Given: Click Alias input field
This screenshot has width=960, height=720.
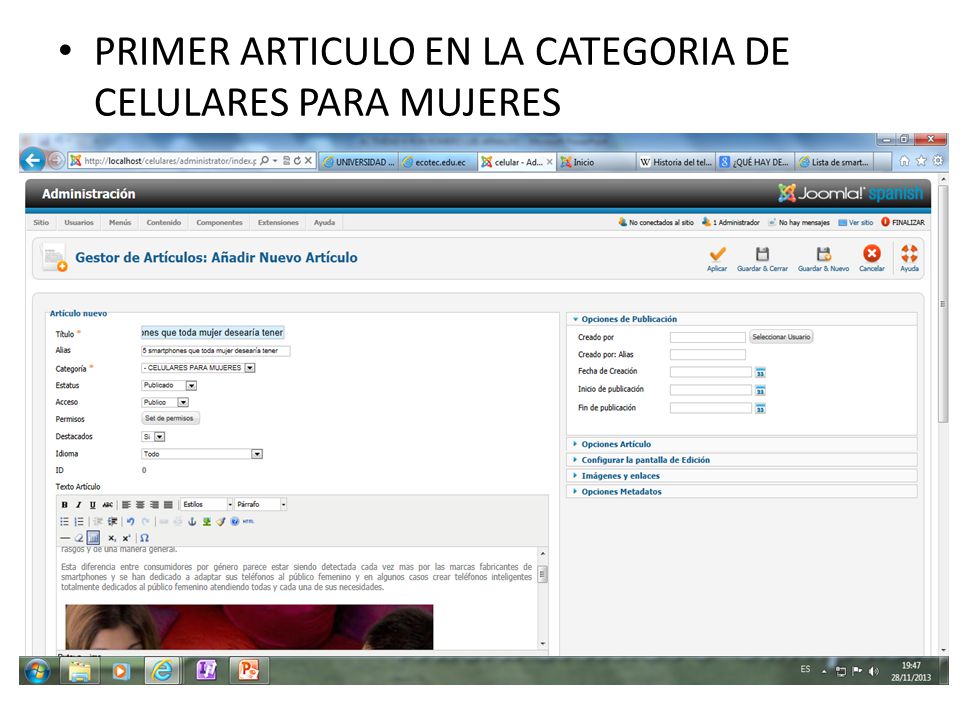Looking at the screenshot, I should click(x=216, y=351).
